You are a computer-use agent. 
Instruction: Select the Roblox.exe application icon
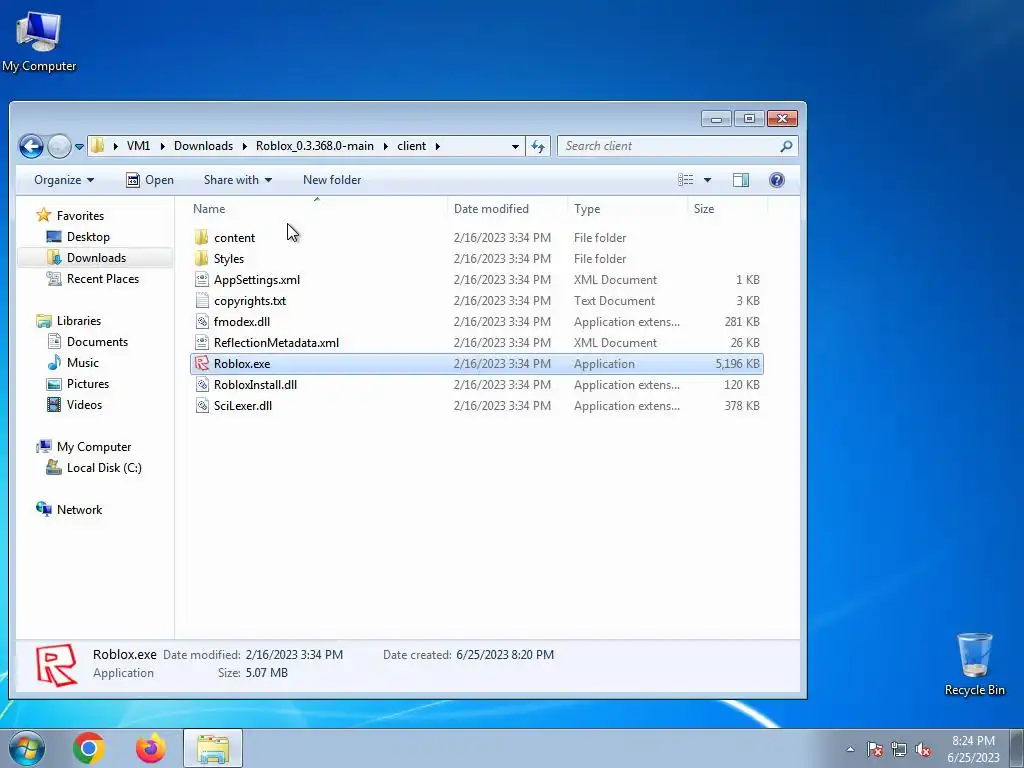[202, 364]
